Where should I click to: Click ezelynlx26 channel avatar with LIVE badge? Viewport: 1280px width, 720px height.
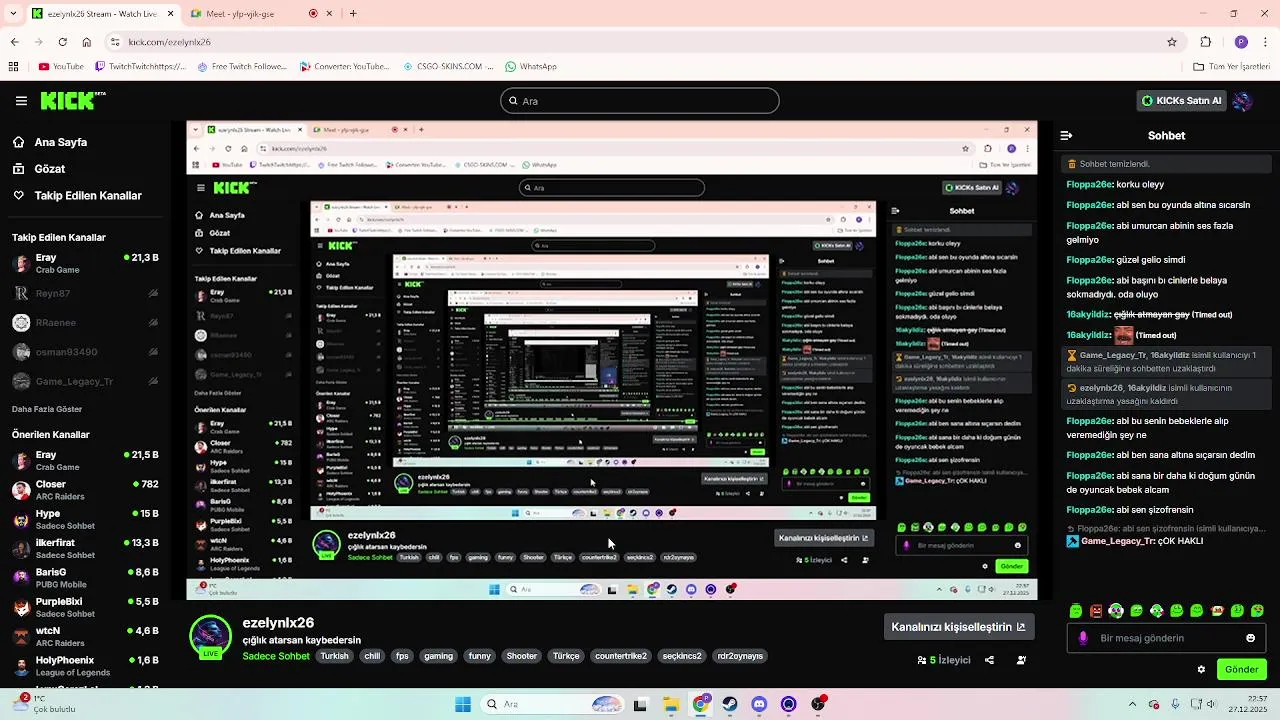click(x=210, y=638)
